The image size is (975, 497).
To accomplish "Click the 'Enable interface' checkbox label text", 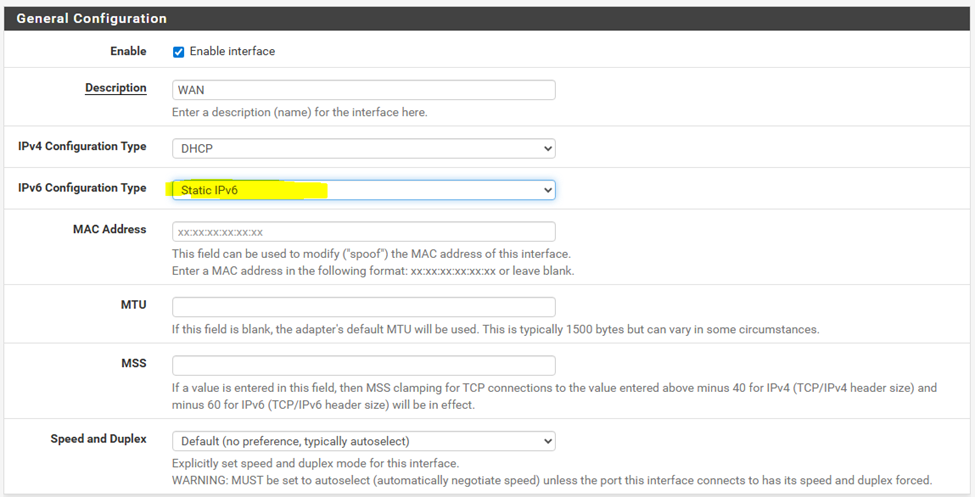I will click(232, 52).
